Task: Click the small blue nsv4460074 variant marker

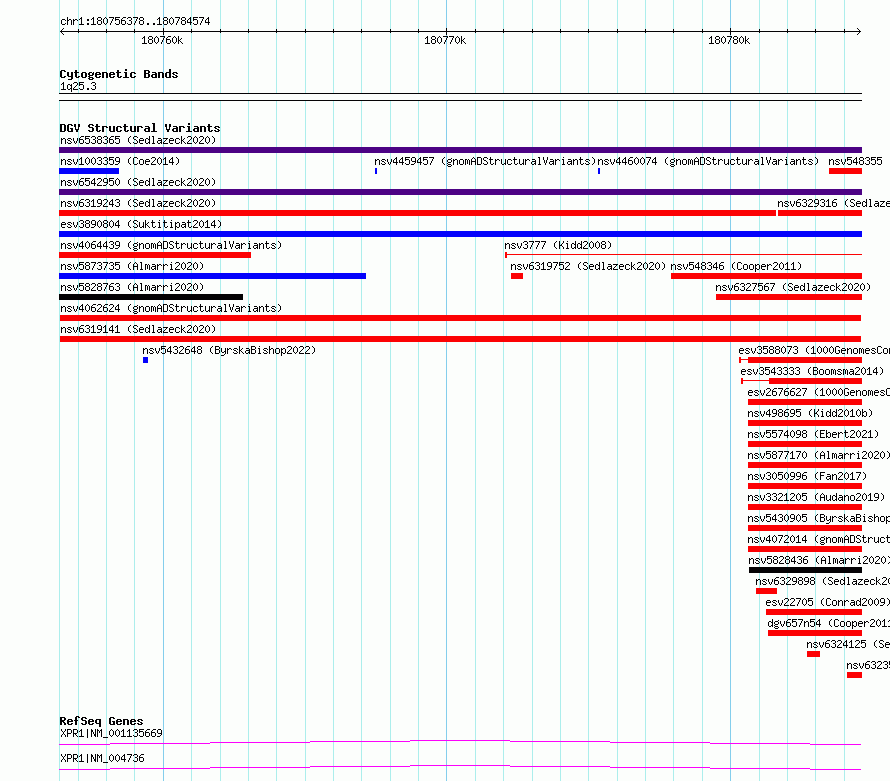Action: click(599, 171)
